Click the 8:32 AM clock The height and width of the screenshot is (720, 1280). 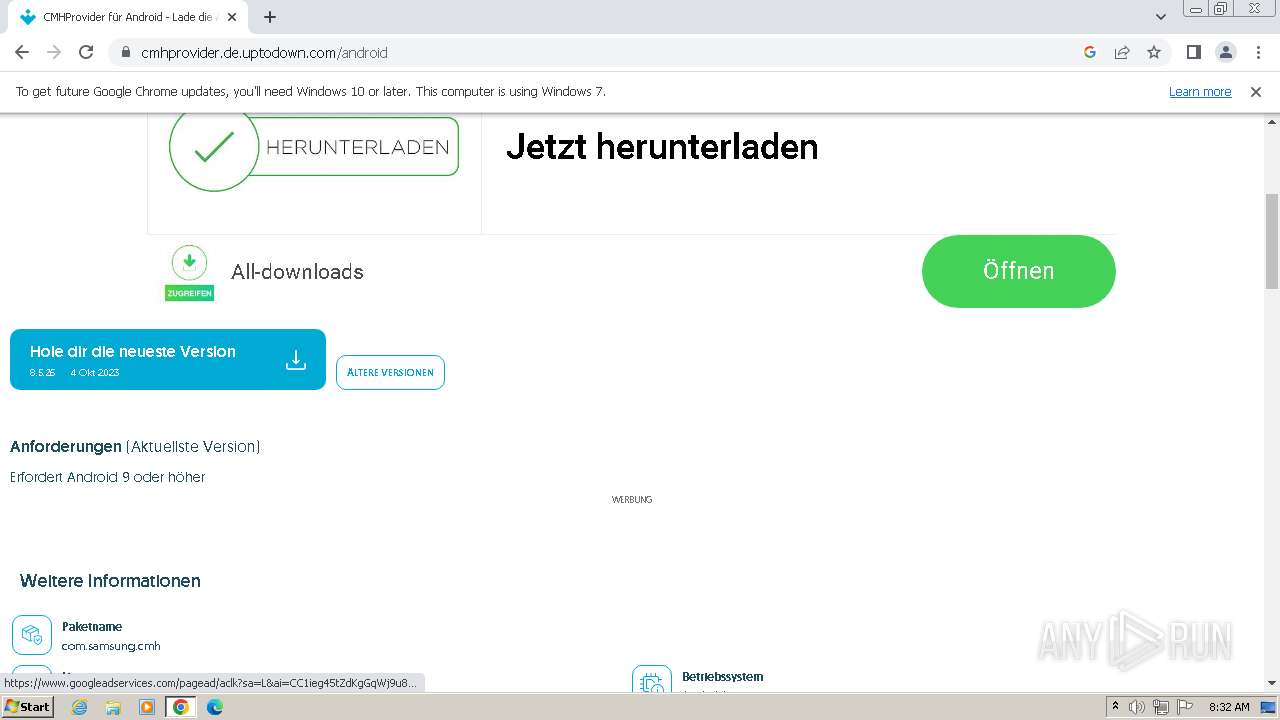pyautogui.click(x=1229, y=707)
